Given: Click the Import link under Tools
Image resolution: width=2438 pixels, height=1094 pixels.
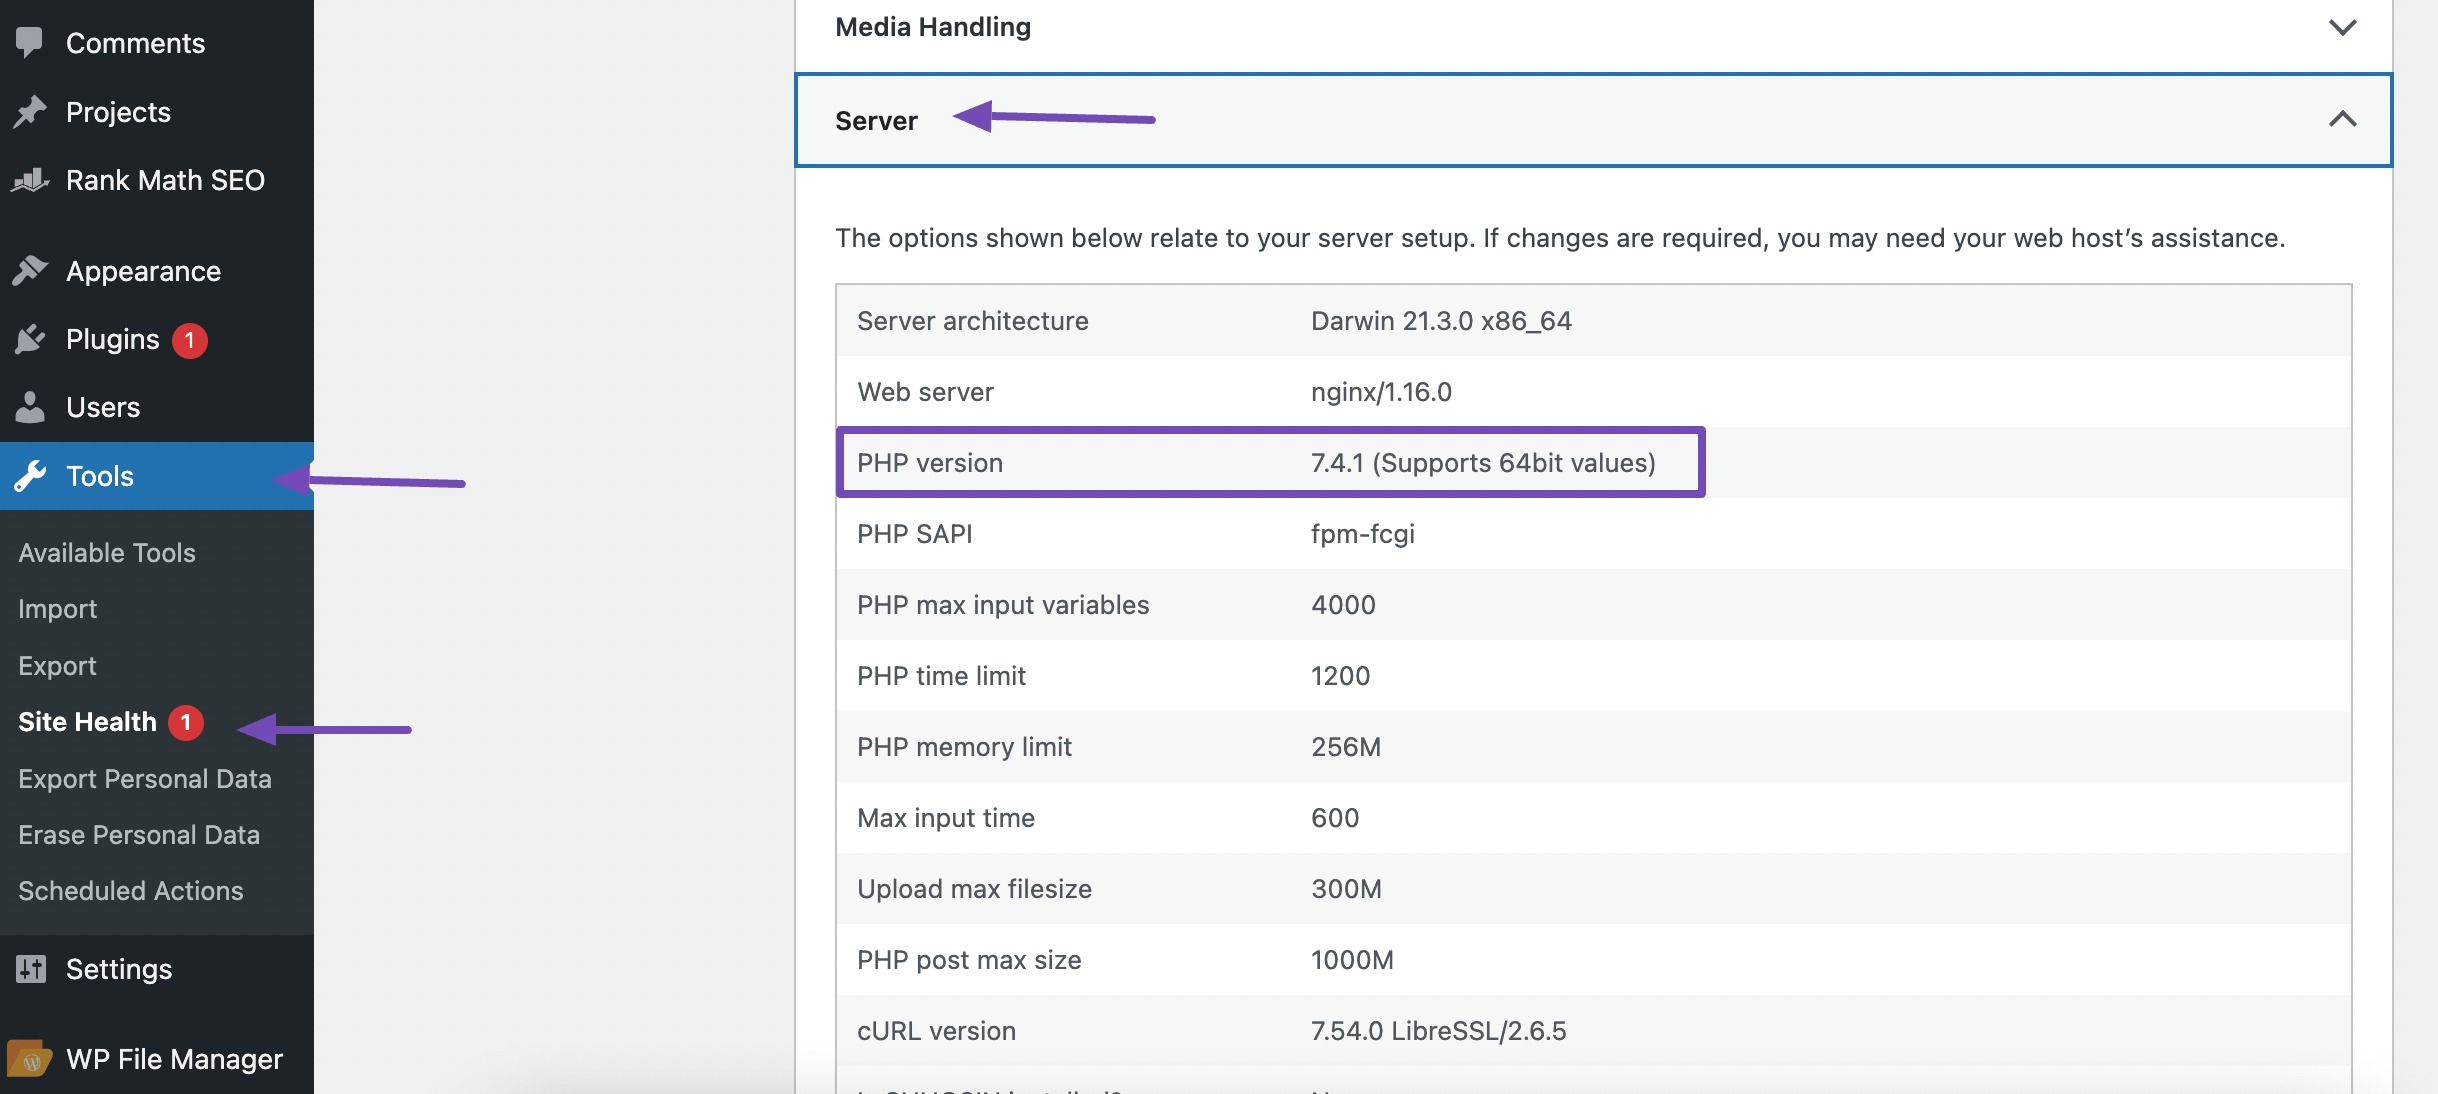Looking at the screenshot, I should point(58,606).
